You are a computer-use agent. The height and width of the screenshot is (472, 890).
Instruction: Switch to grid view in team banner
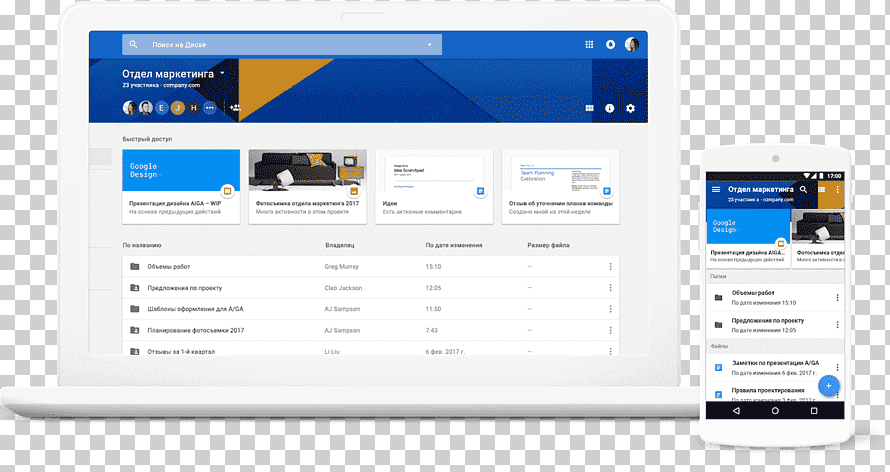click(x=589, y=108)
